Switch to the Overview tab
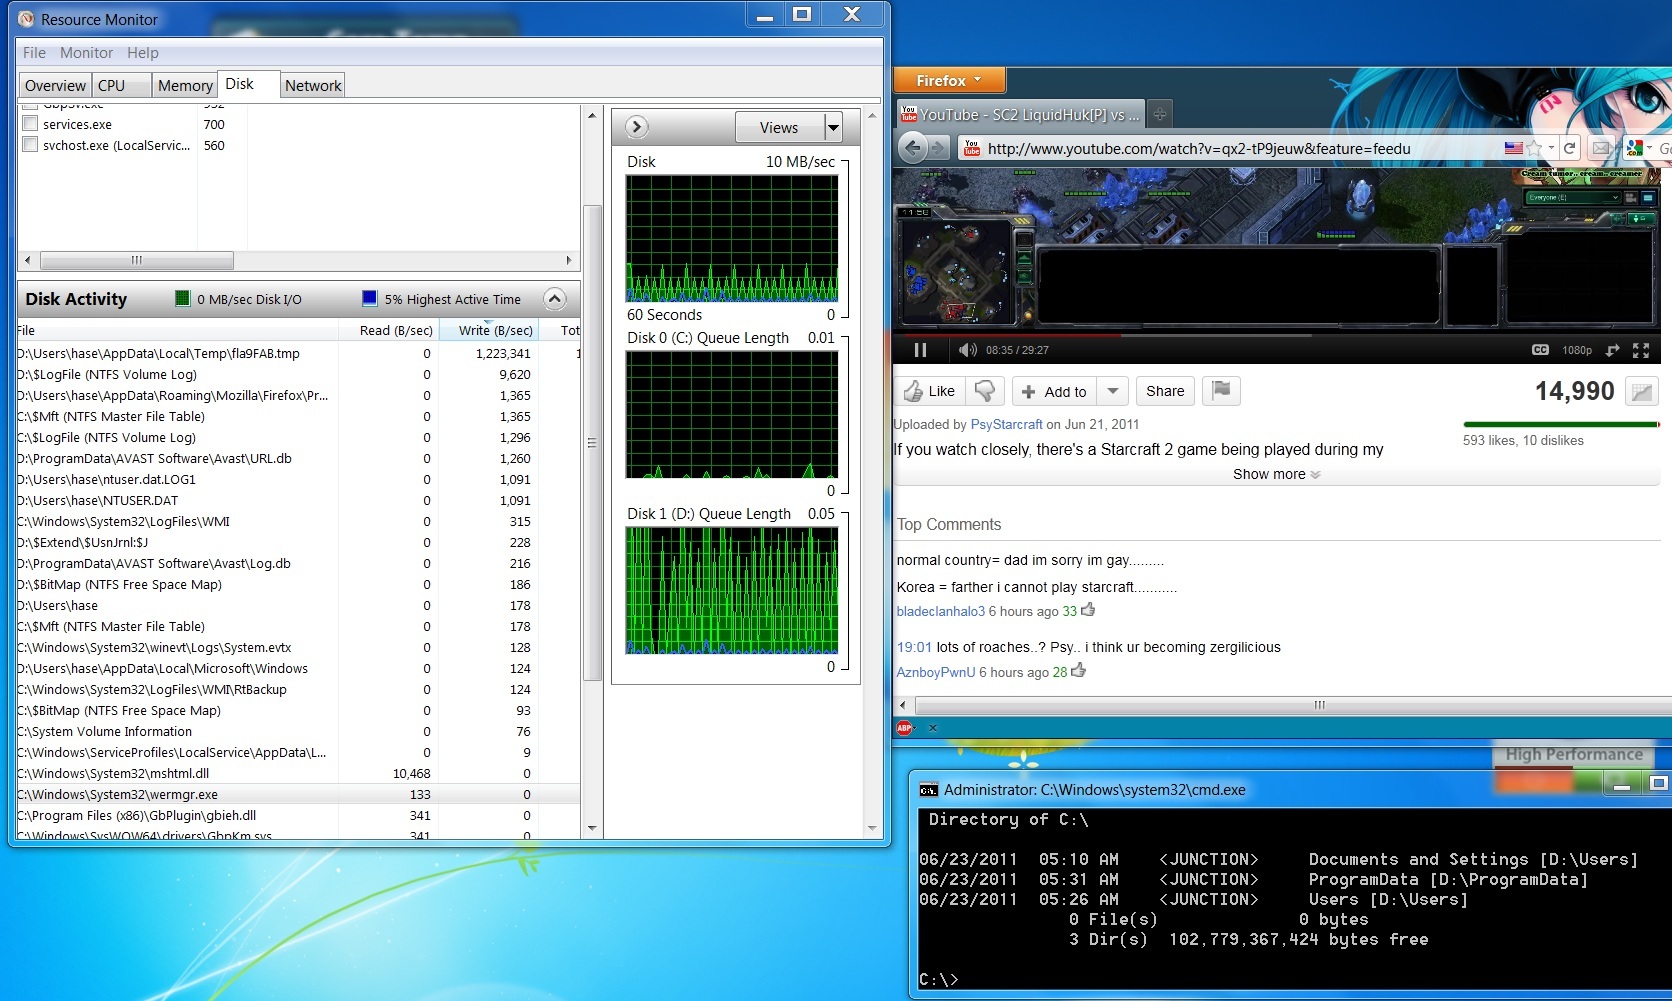Screen dimensions: 1672x1001 point(55,86)
